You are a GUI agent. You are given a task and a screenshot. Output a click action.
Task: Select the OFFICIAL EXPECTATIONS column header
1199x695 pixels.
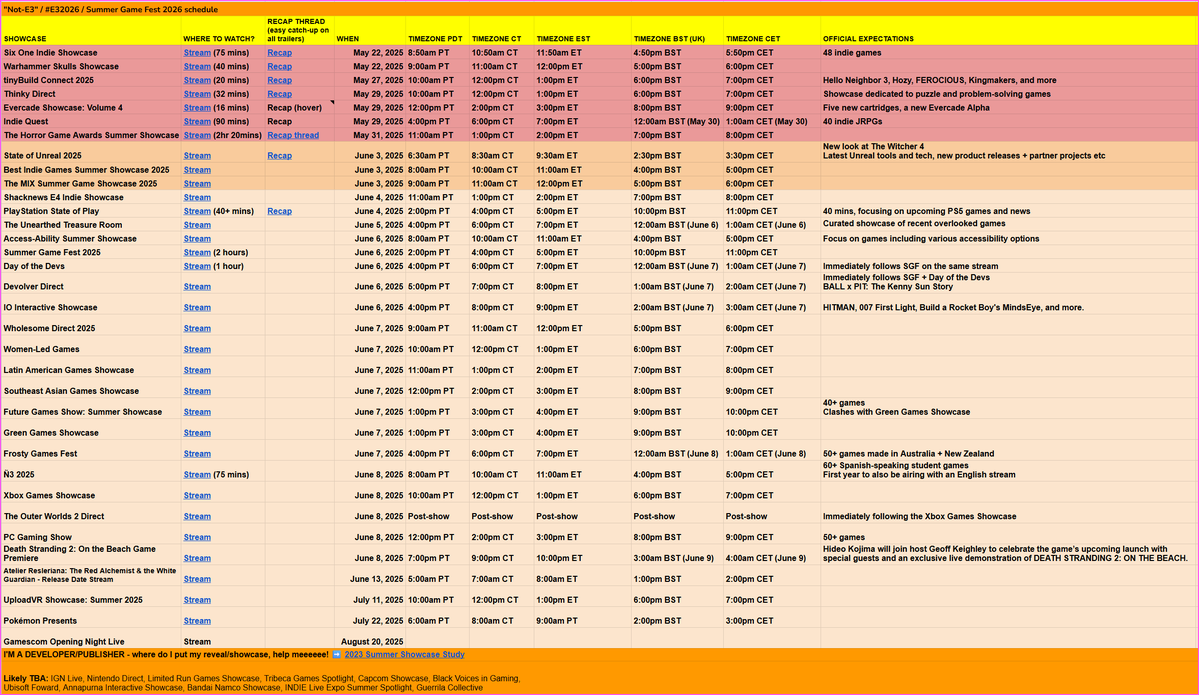[x=1009, y=31]
